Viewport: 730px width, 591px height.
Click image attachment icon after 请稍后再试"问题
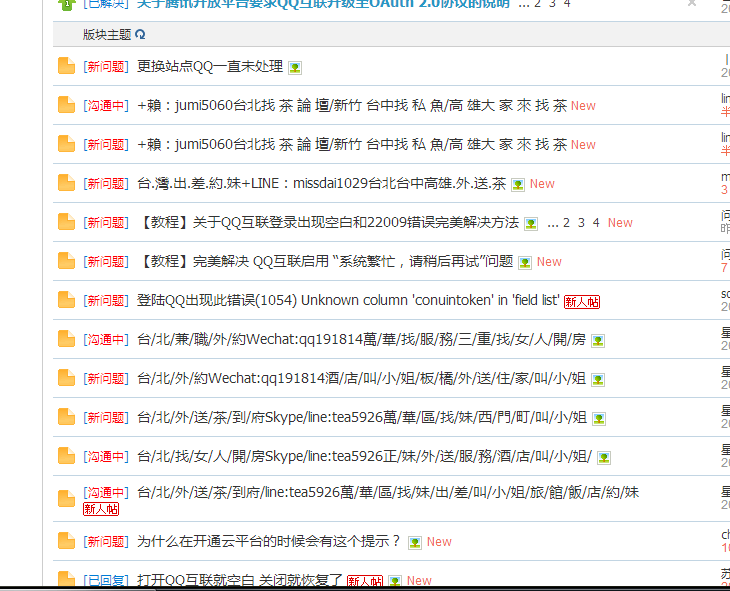click(x=525, y=263)
